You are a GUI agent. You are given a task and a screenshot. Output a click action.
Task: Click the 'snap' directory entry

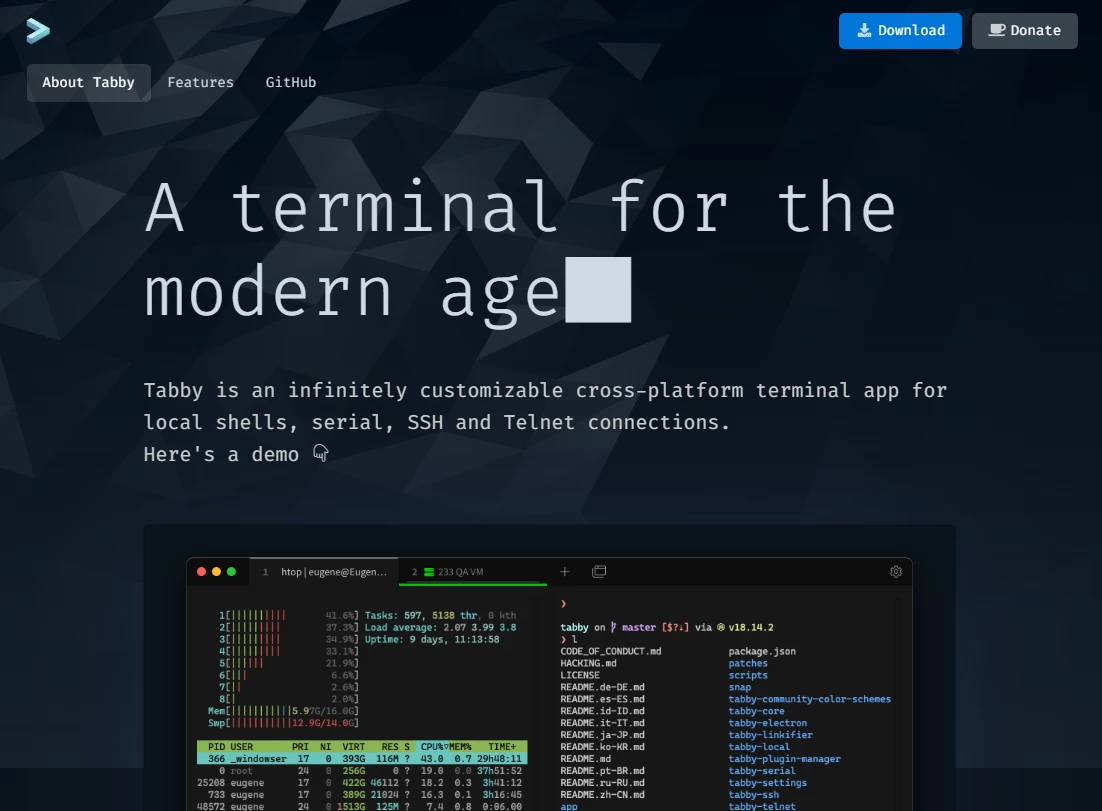[x=739, y=687]
